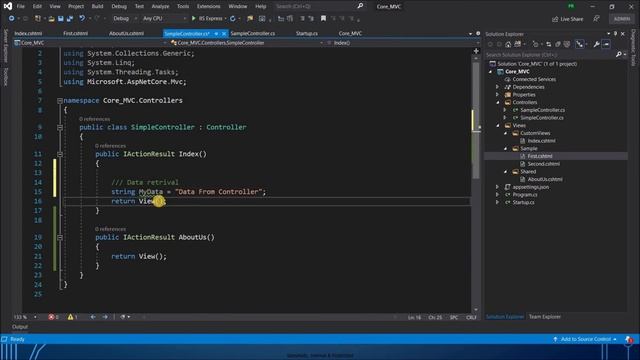Click the notifications icon in the status bar
Viewport: 640px width, 360px height.
point(629,339)
